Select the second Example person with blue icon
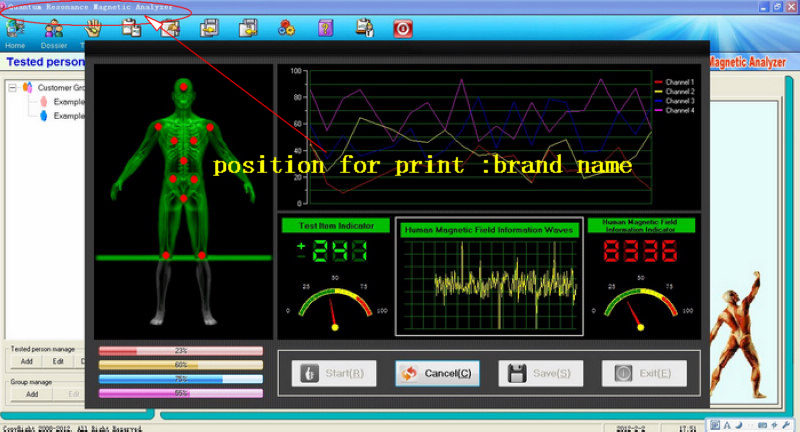 click(68, 116)
